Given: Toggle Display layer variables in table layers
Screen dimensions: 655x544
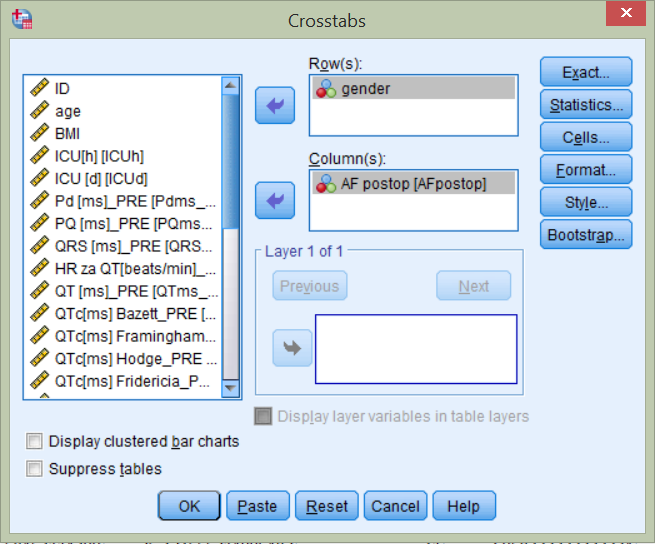Looking at the screenshot, I should [x=263, y=416].
